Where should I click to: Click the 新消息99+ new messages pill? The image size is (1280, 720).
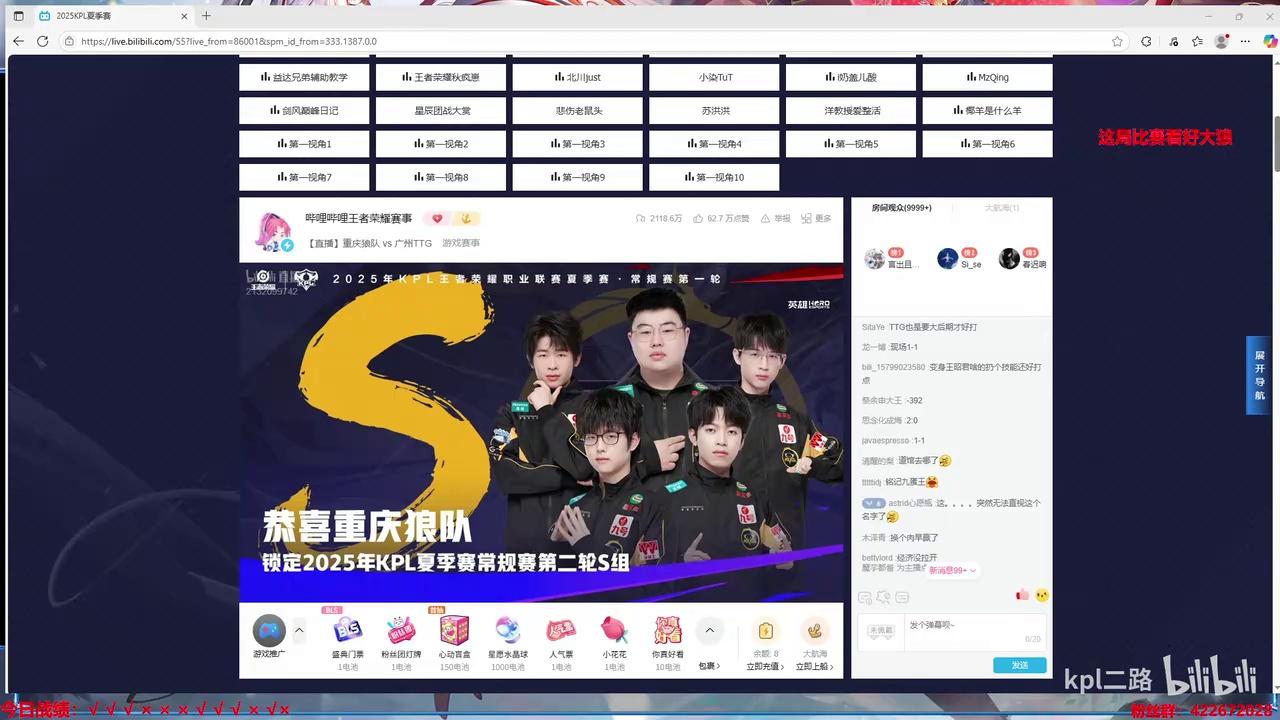pos(952,570)
